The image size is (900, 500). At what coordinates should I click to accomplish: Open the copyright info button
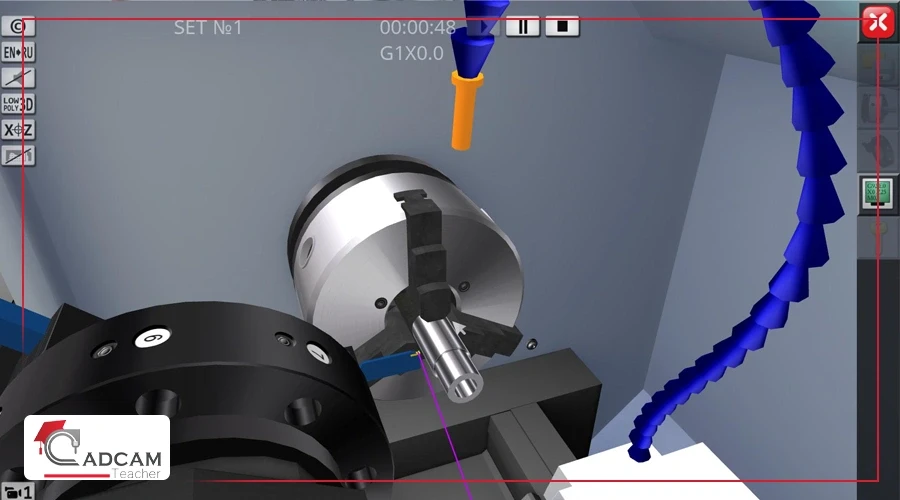[18, 26]
